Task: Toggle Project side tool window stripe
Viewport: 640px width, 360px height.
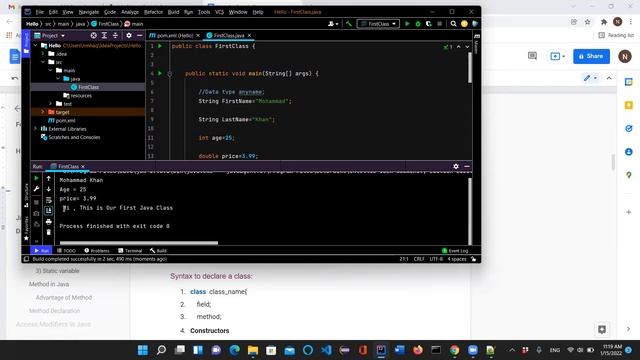Action: coord(26,43)
